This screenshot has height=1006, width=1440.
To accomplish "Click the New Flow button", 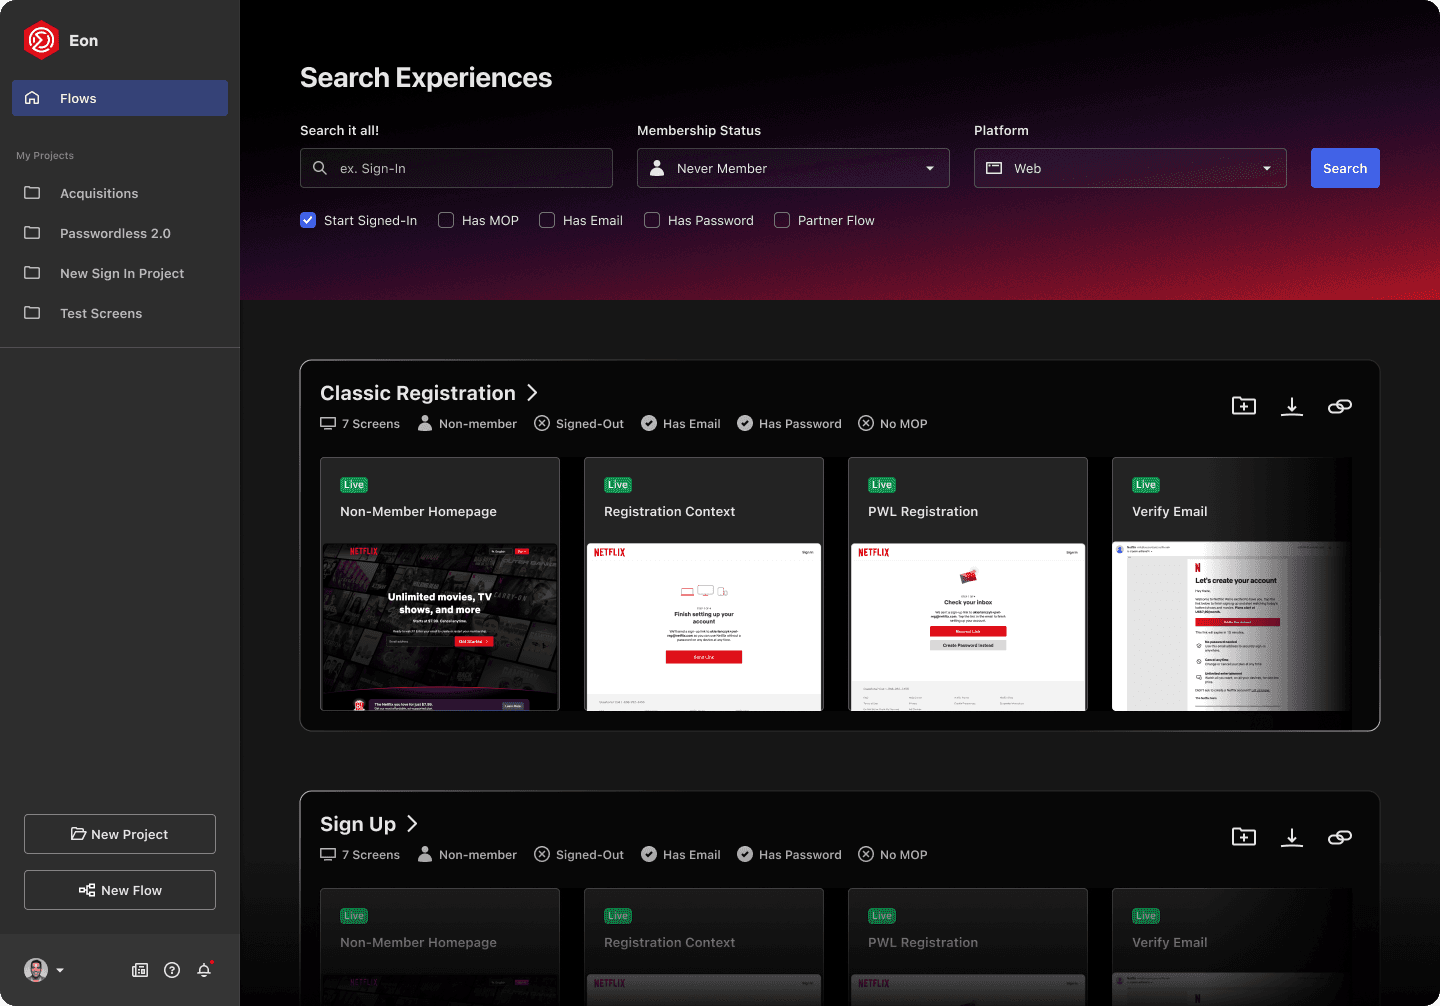I will 120,890.
